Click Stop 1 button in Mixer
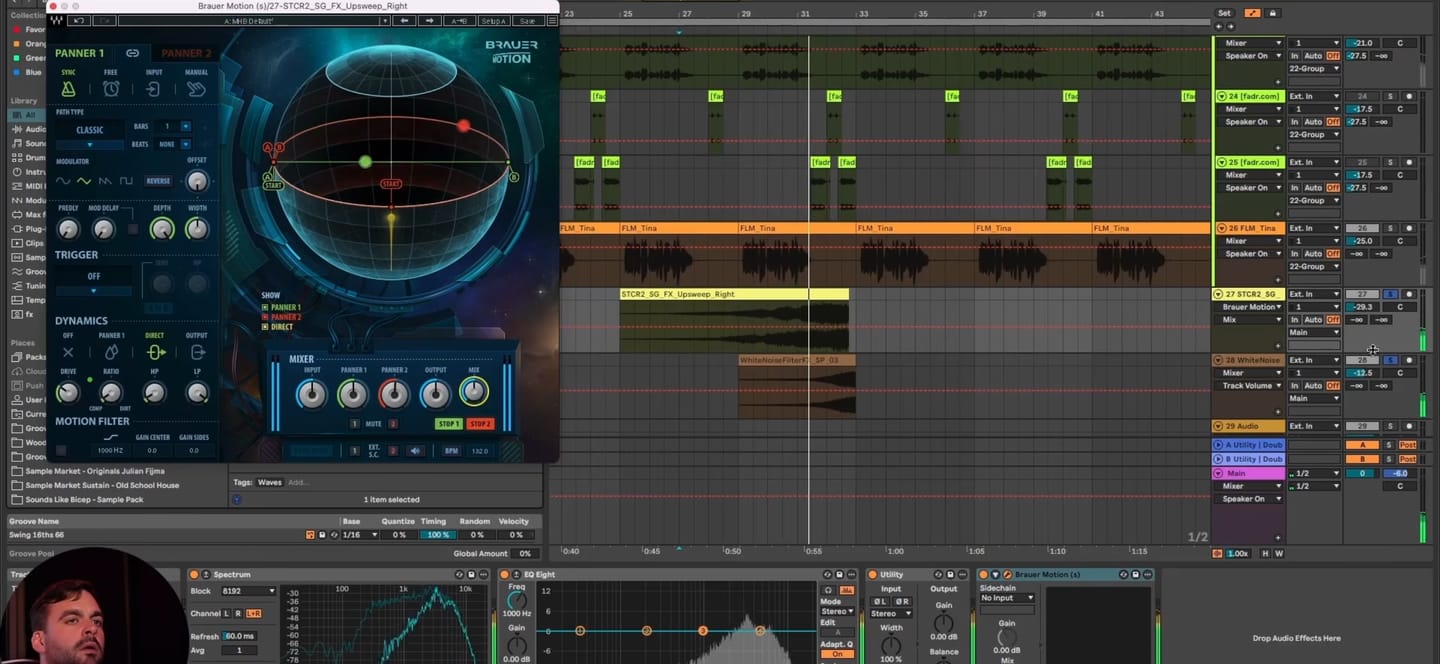This screenshot has width=1440, height=664. (x=448, y=424)
